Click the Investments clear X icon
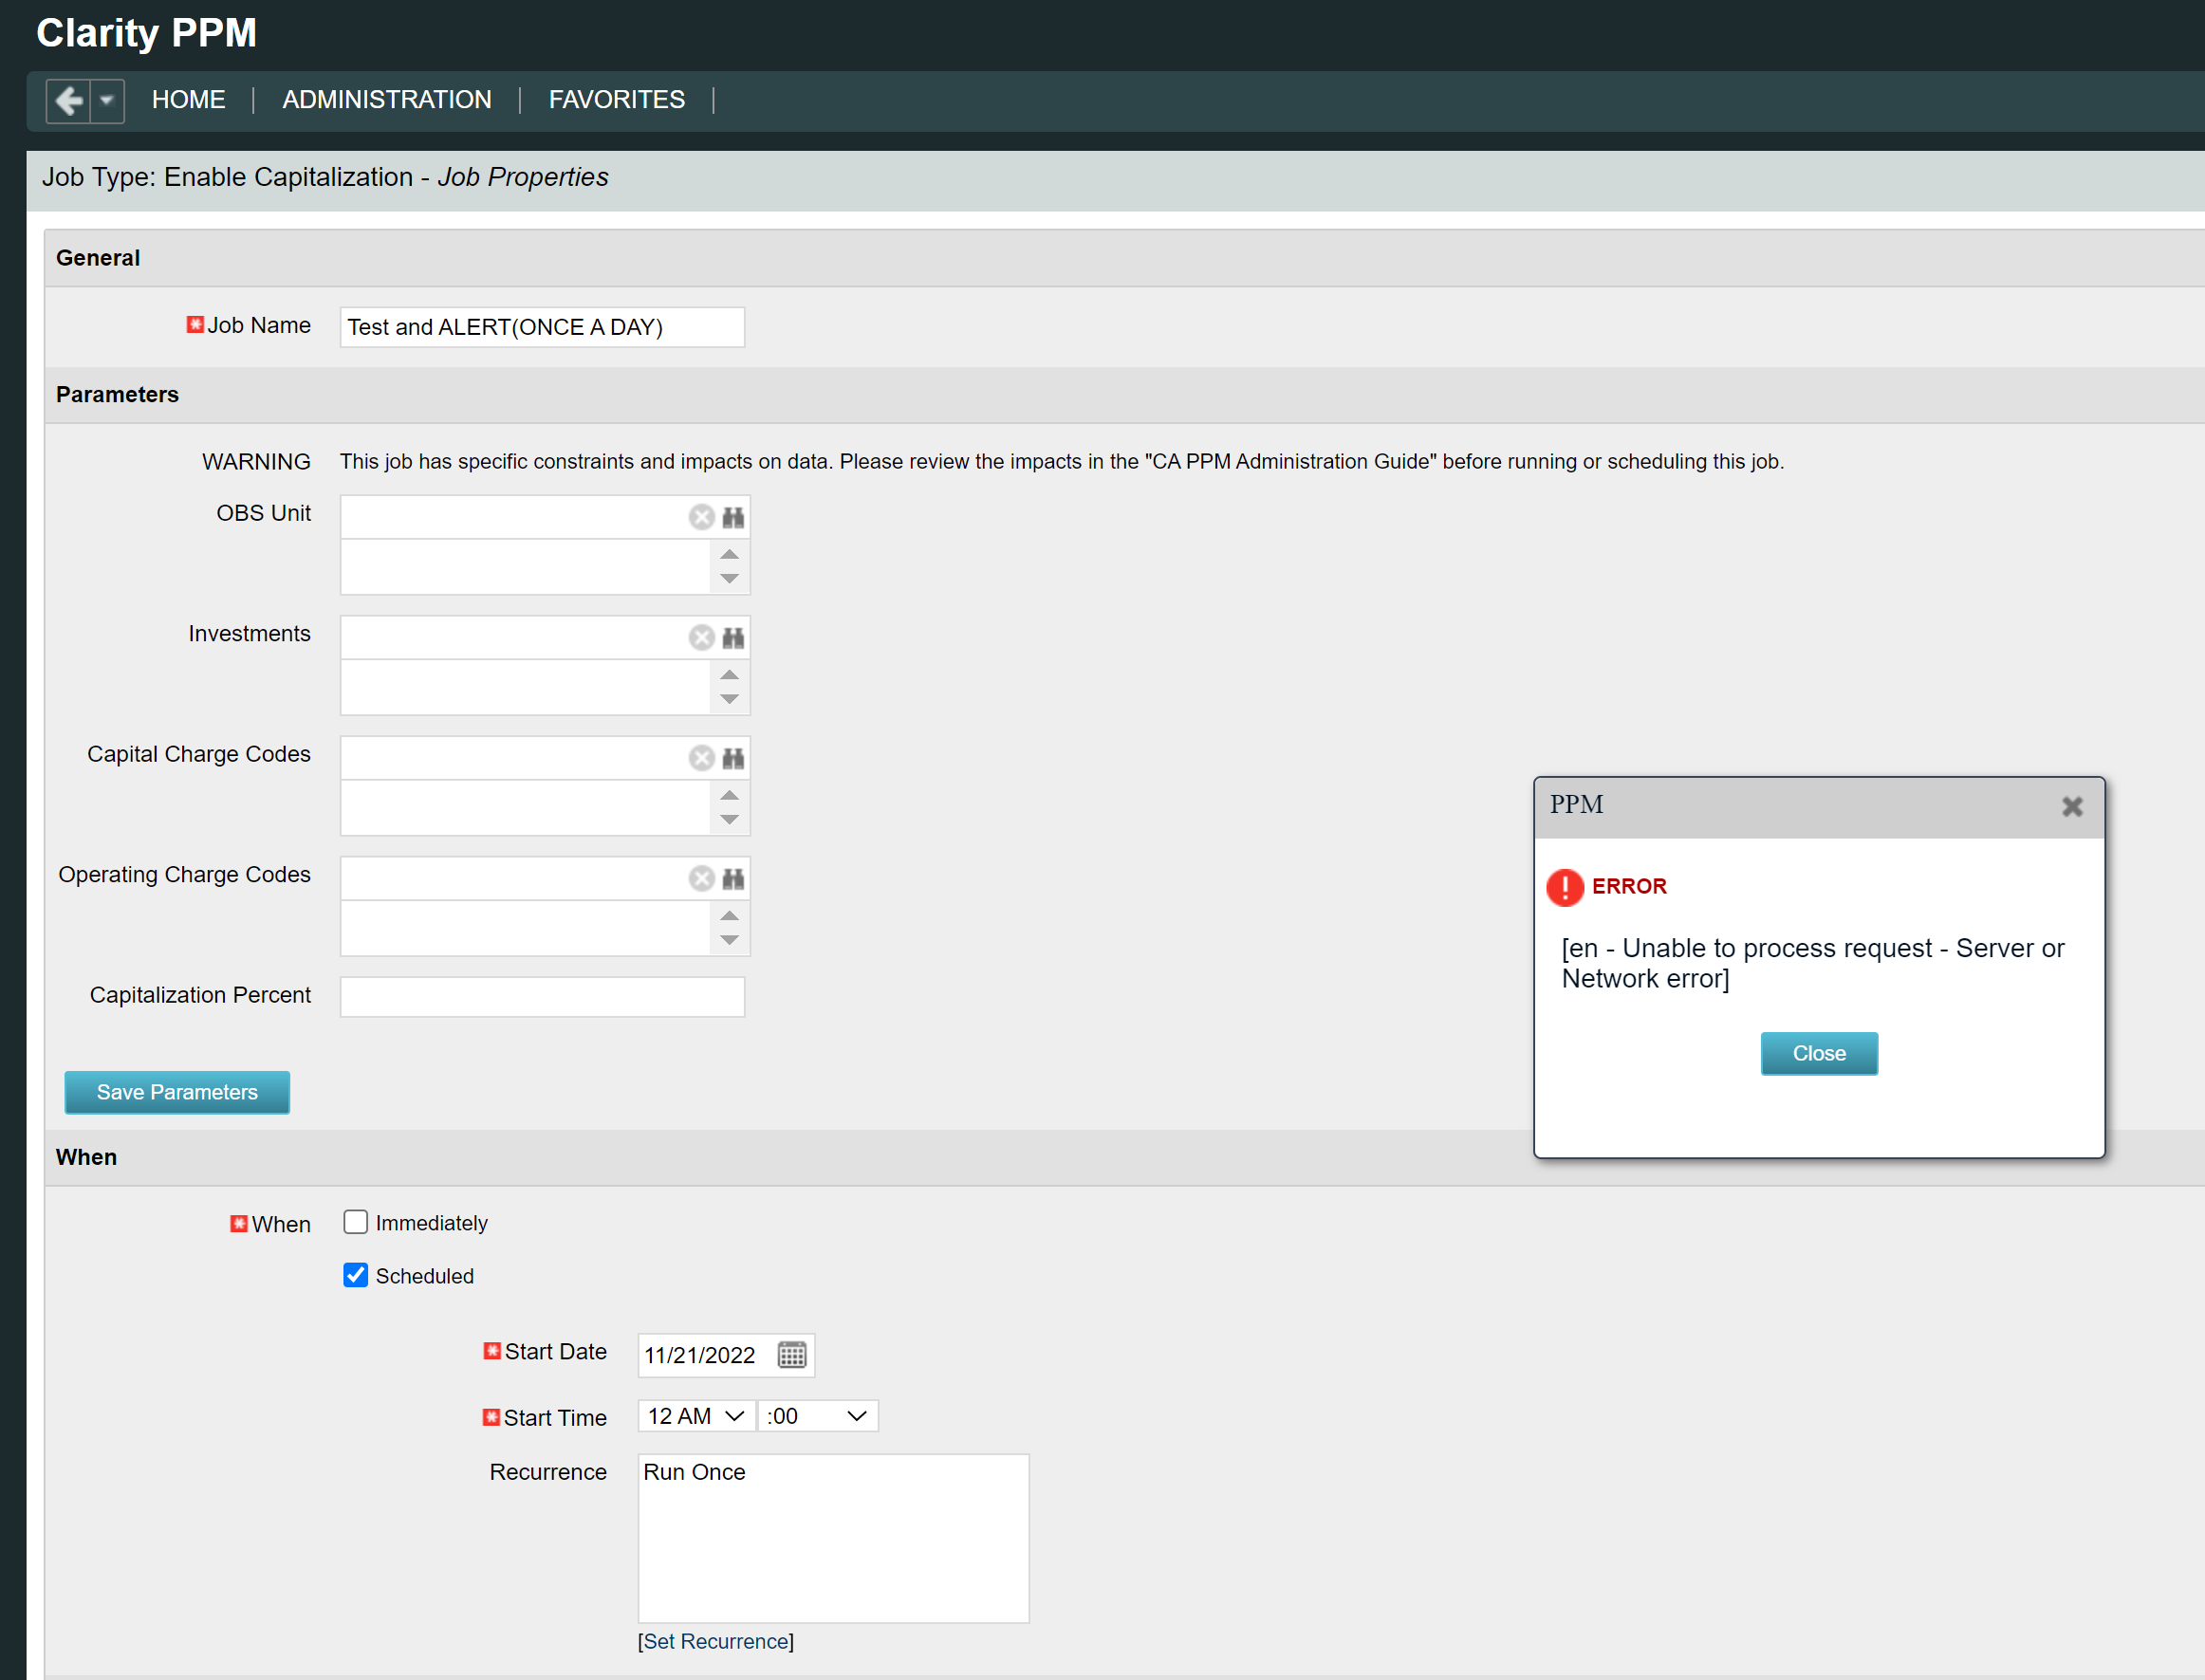Screen dimensions: 2205x1680 click(701, 638)
